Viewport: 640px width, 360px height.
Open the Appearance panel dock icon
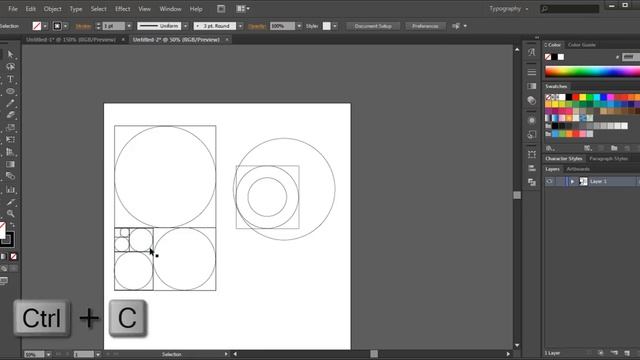tap(531, 120)
